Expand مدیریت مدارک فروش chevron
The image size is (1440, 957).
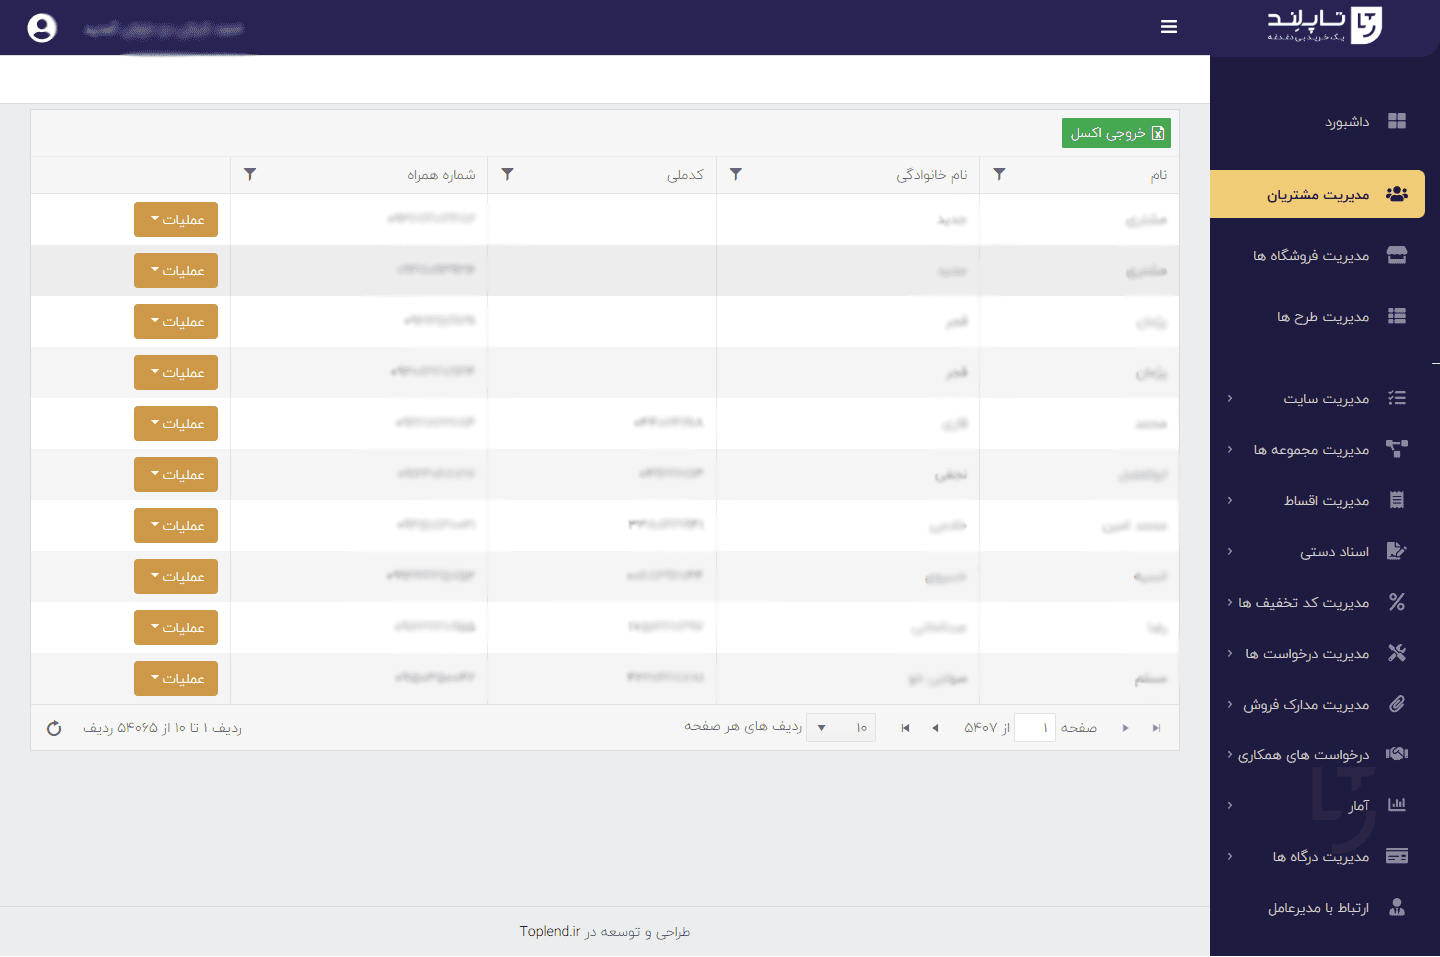pyautogui.click(x=1230, y=705)
